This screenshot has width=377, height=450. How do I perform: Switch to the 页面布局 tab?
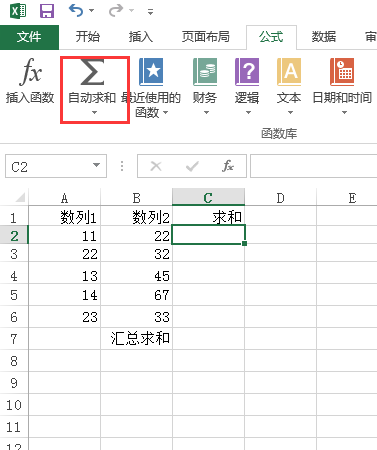click(x=205, y=37)
